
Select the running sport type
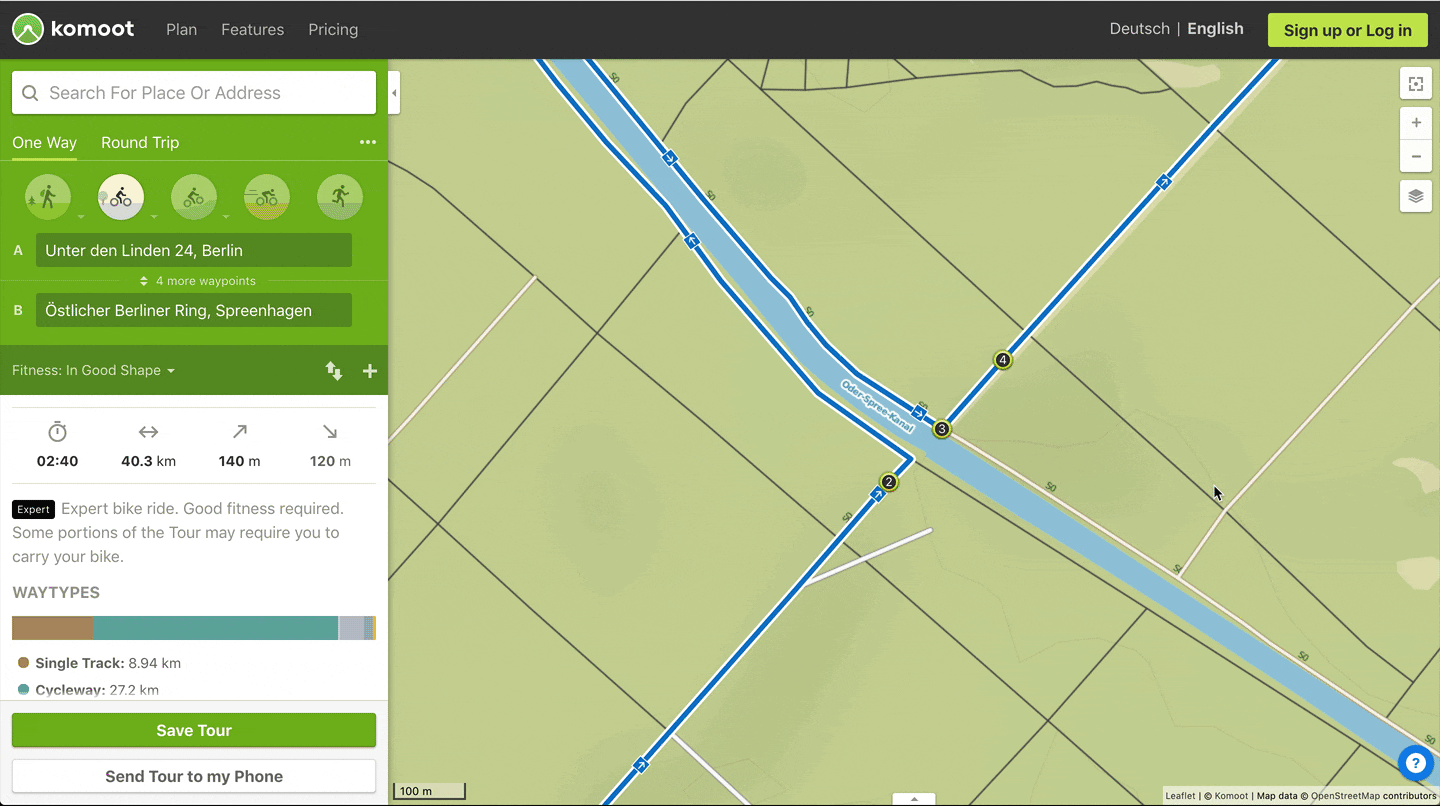340,197
